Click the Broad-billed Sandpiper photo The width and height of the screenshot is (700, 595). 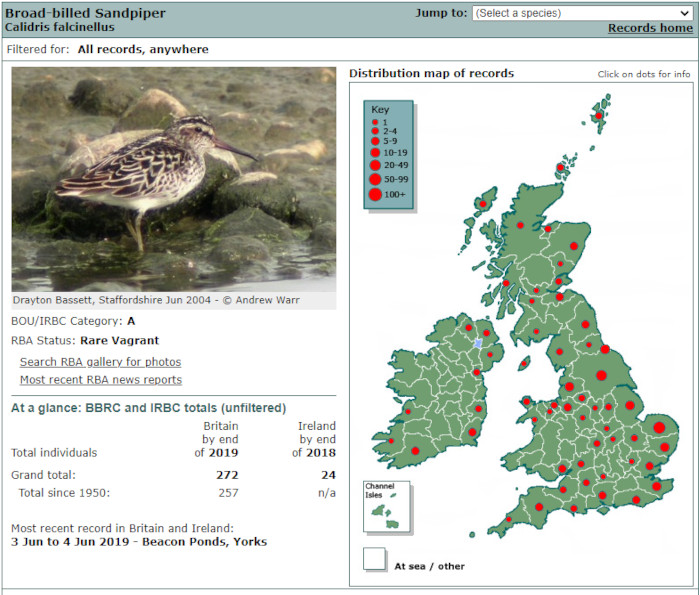[x=174, y=179]
